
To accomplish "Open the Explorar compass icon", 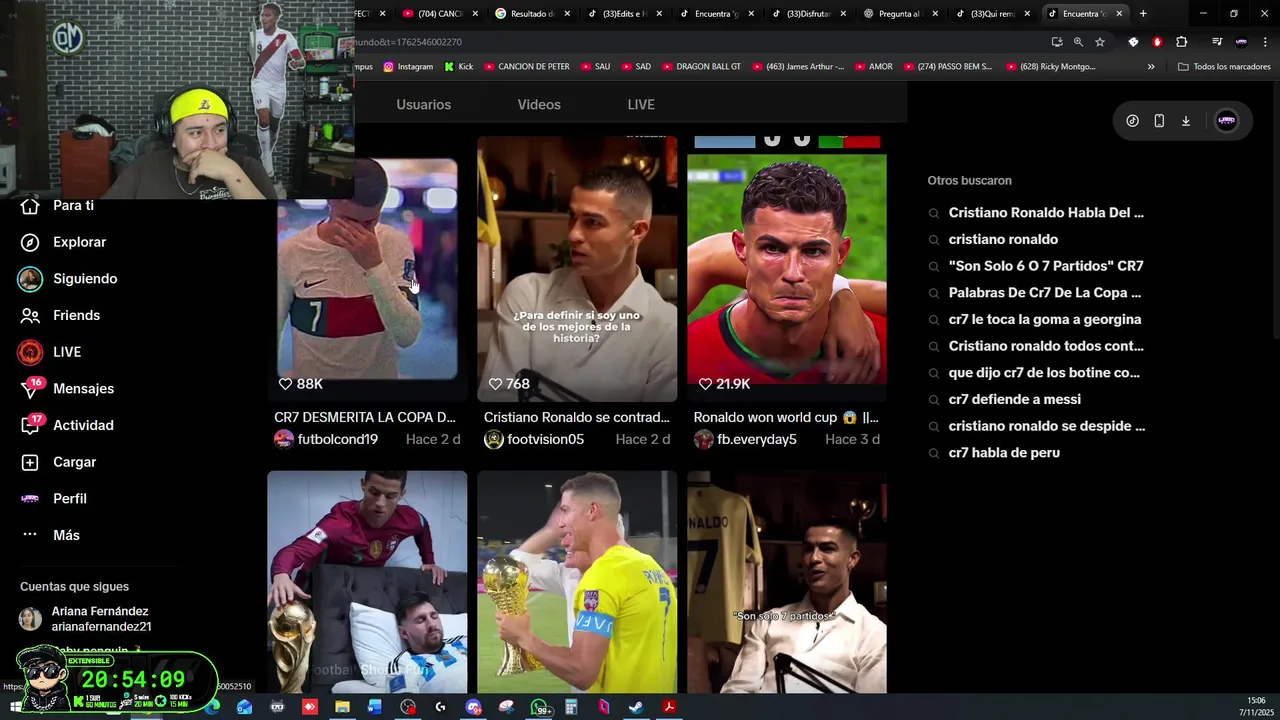I will pos(30,242).
